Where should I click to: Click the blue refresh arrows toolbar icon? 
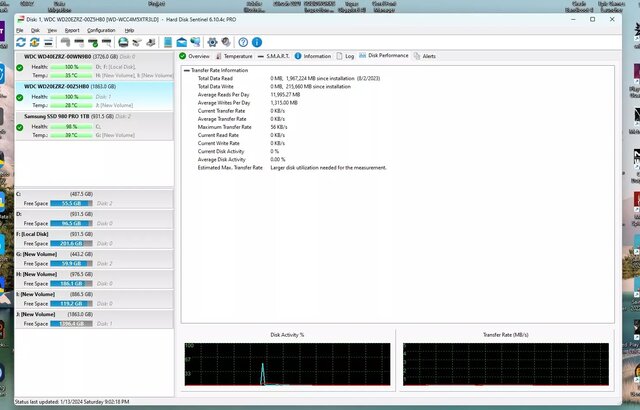[21, 42]
